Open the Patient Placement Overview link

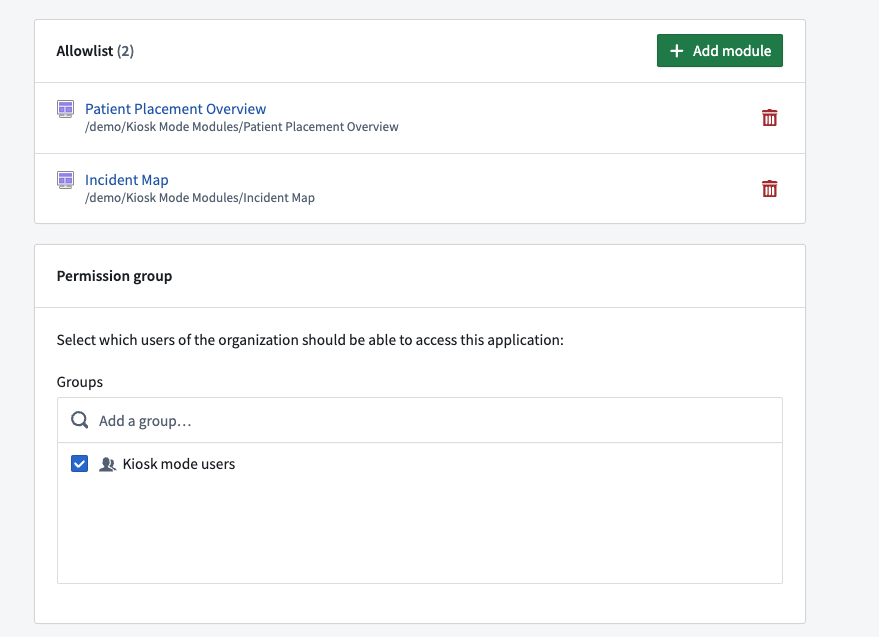pos(175,109)
